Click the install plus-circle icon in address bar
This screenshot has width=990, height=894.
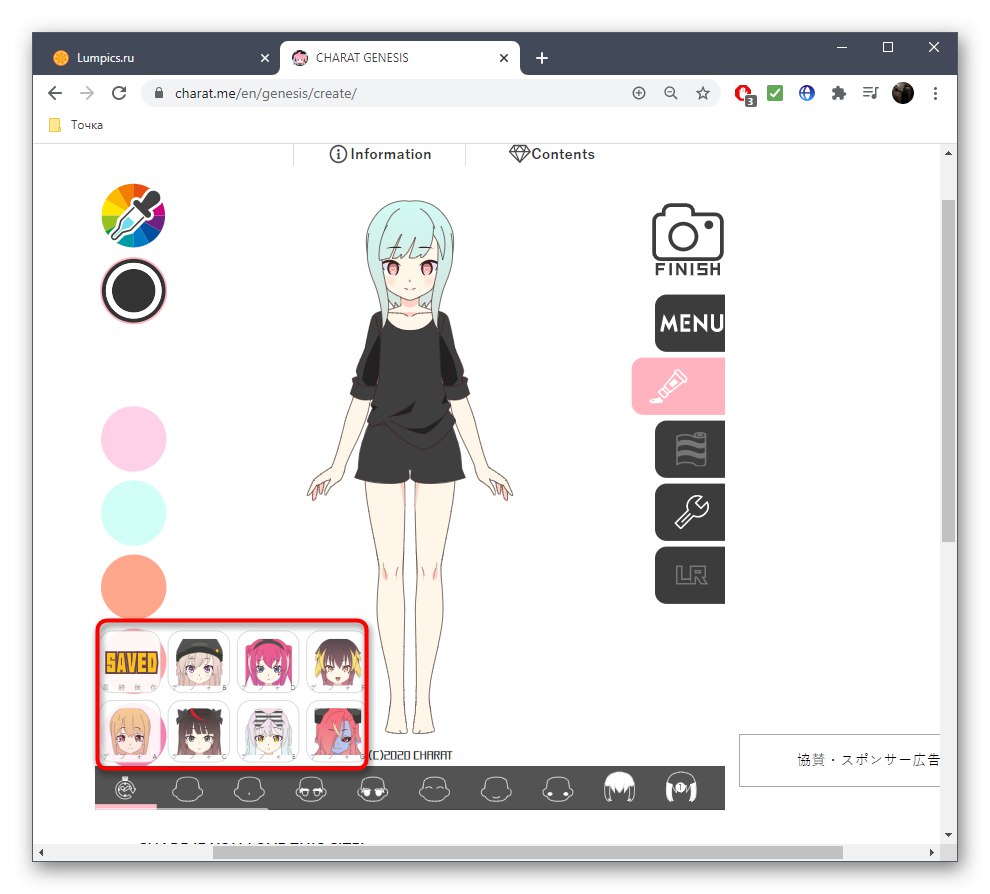pyautogui.click(x=639, y=93)
